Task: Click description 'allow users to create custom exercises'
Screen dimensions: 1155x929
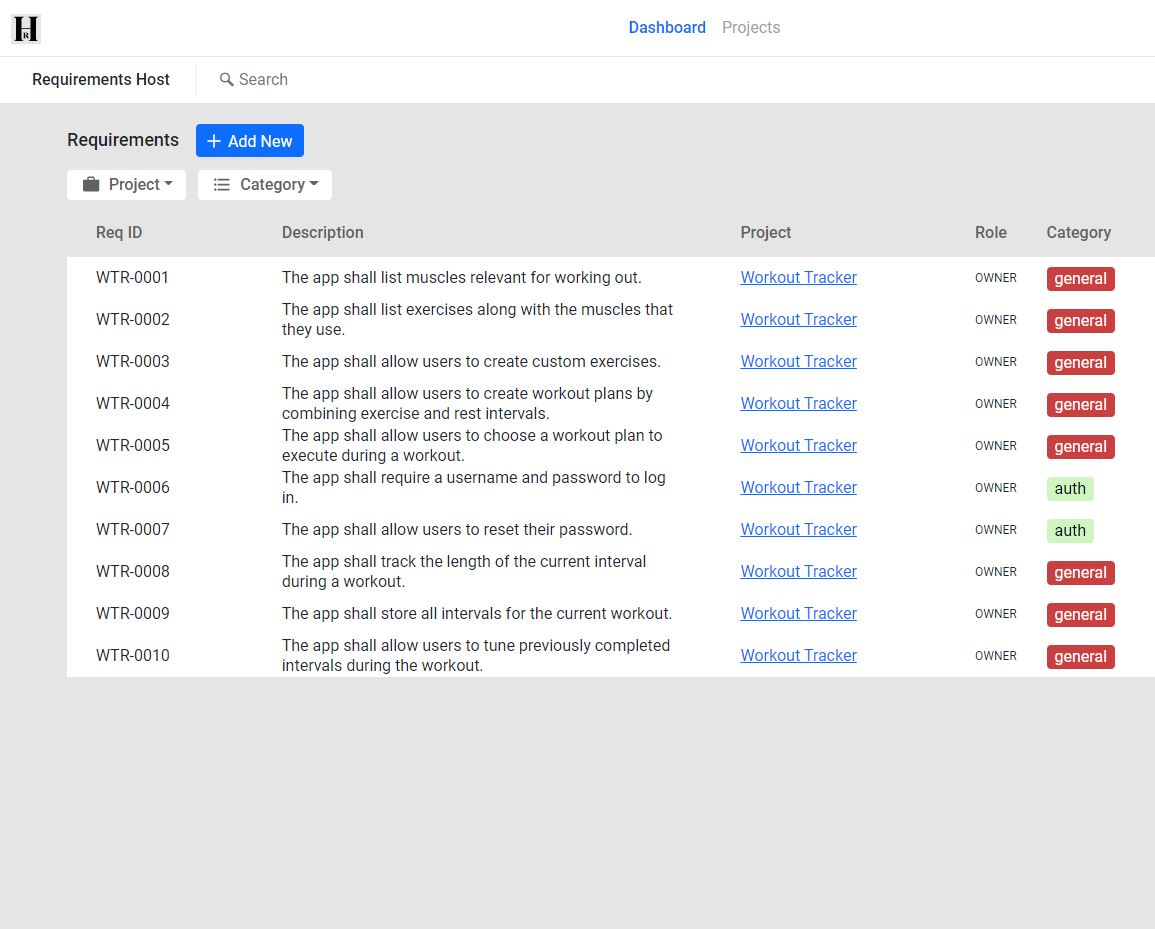Action: (x=471, y=361)
